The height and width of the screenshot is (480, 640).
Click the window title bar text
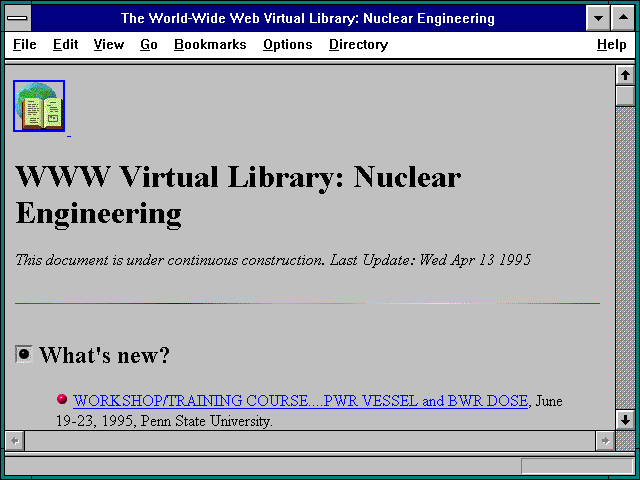point(308,18)
